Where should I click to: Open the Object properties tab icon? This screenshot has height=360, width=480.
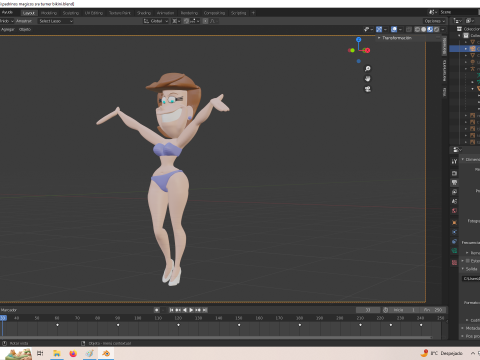tap(454, 222)
